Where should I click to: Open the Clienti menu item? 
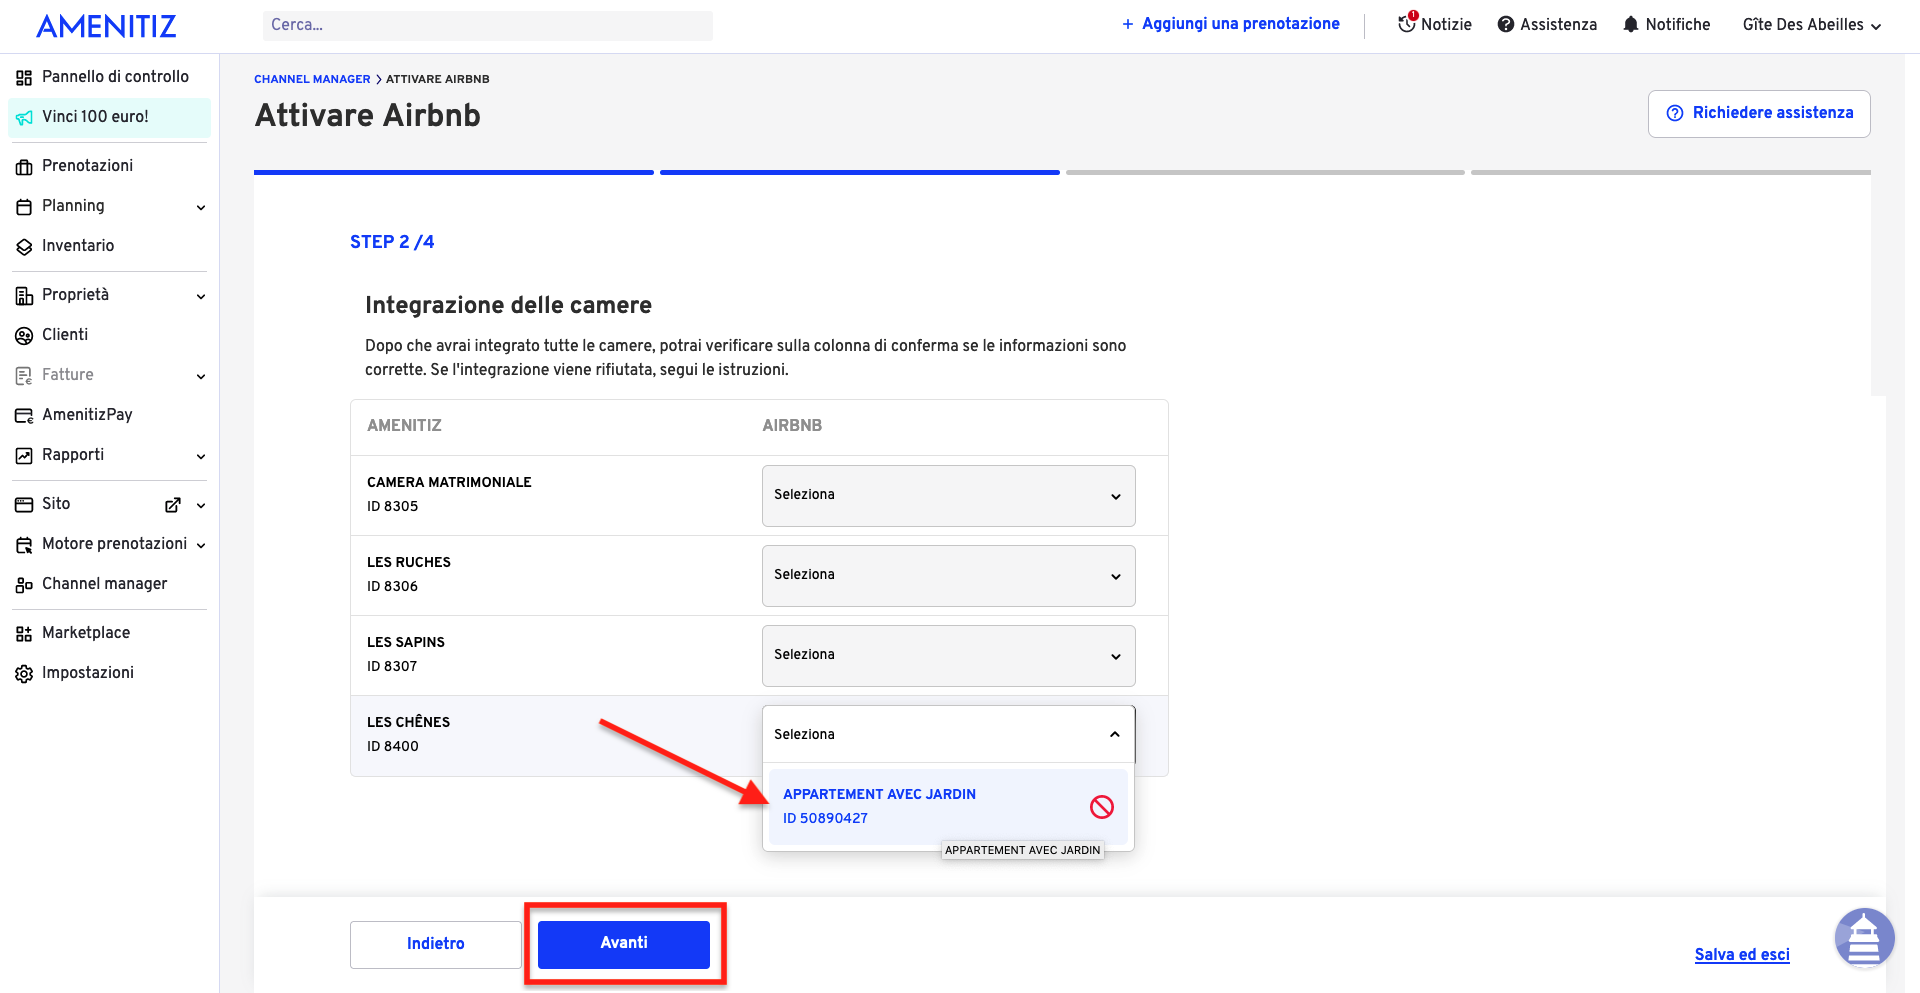coord(109,335)
